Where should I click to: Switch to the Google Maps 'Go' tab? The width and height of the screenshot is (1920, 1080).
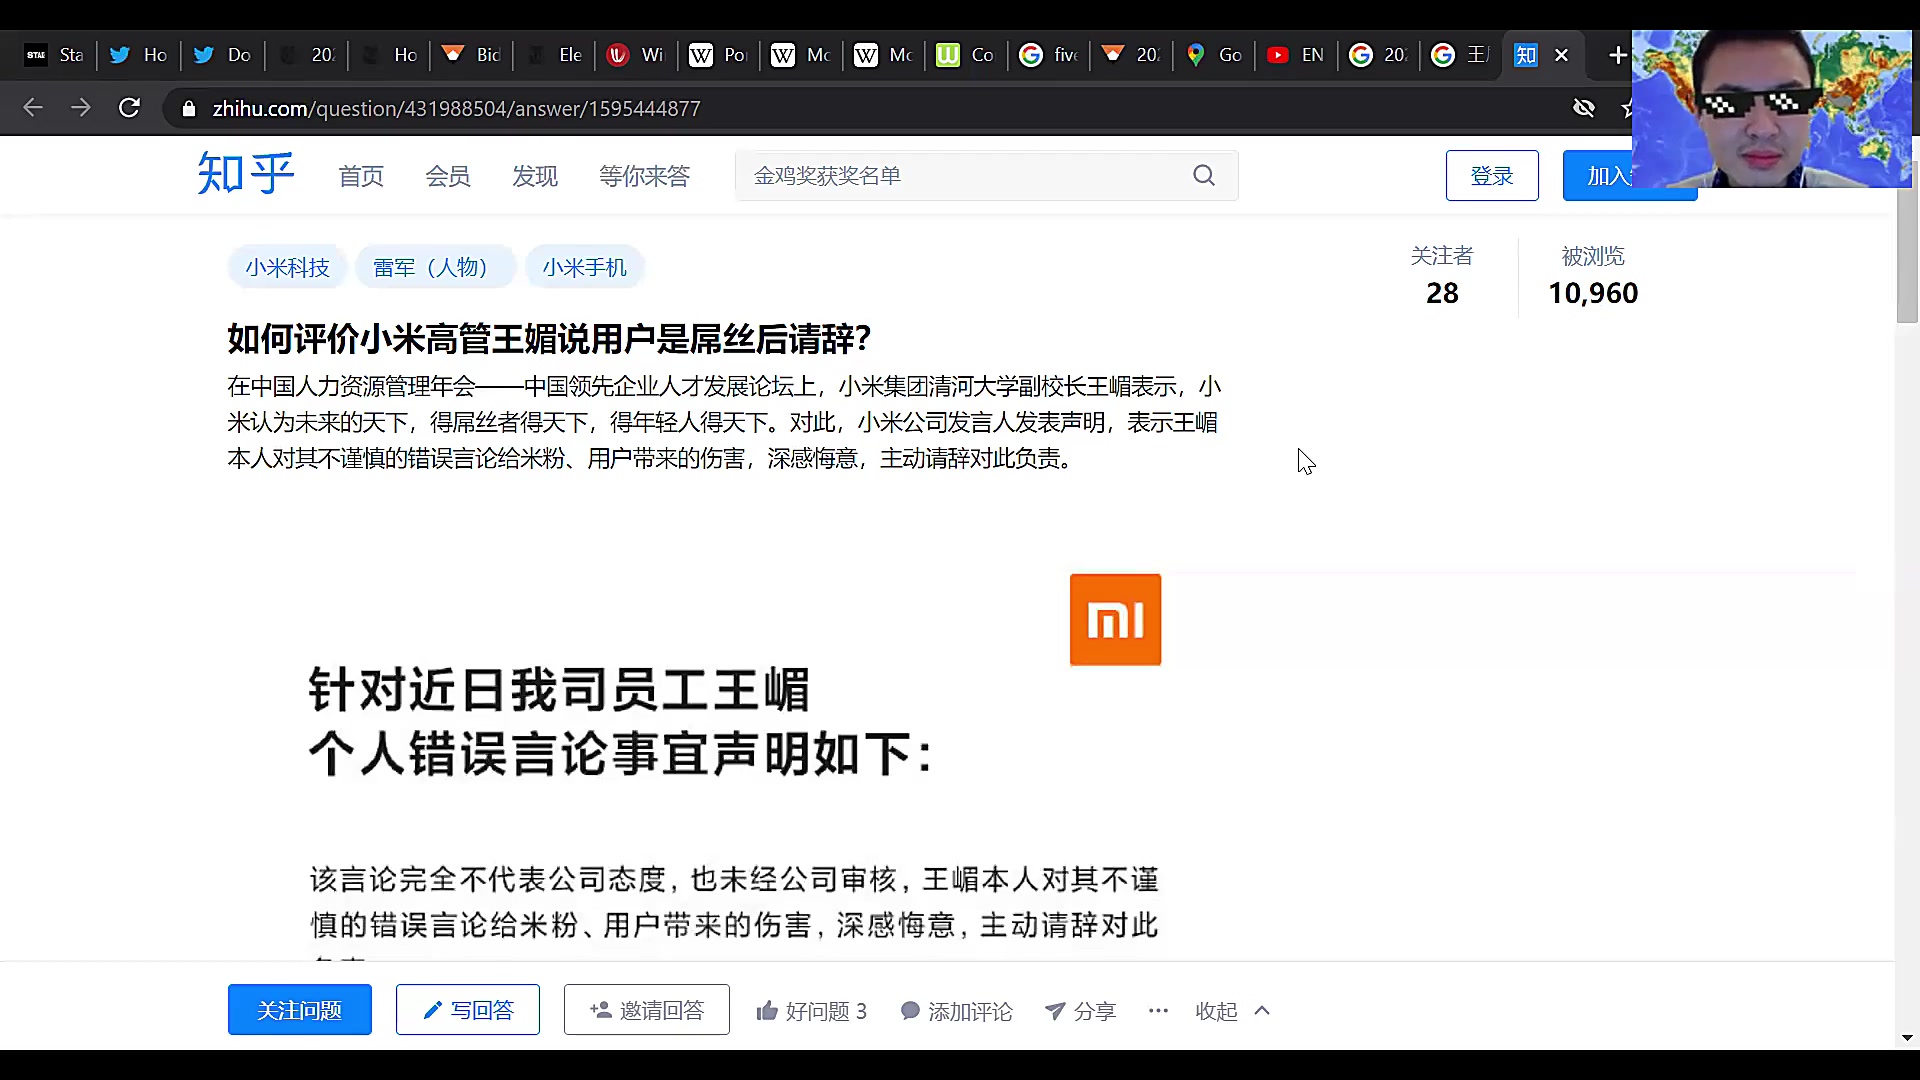[1213, 55]
